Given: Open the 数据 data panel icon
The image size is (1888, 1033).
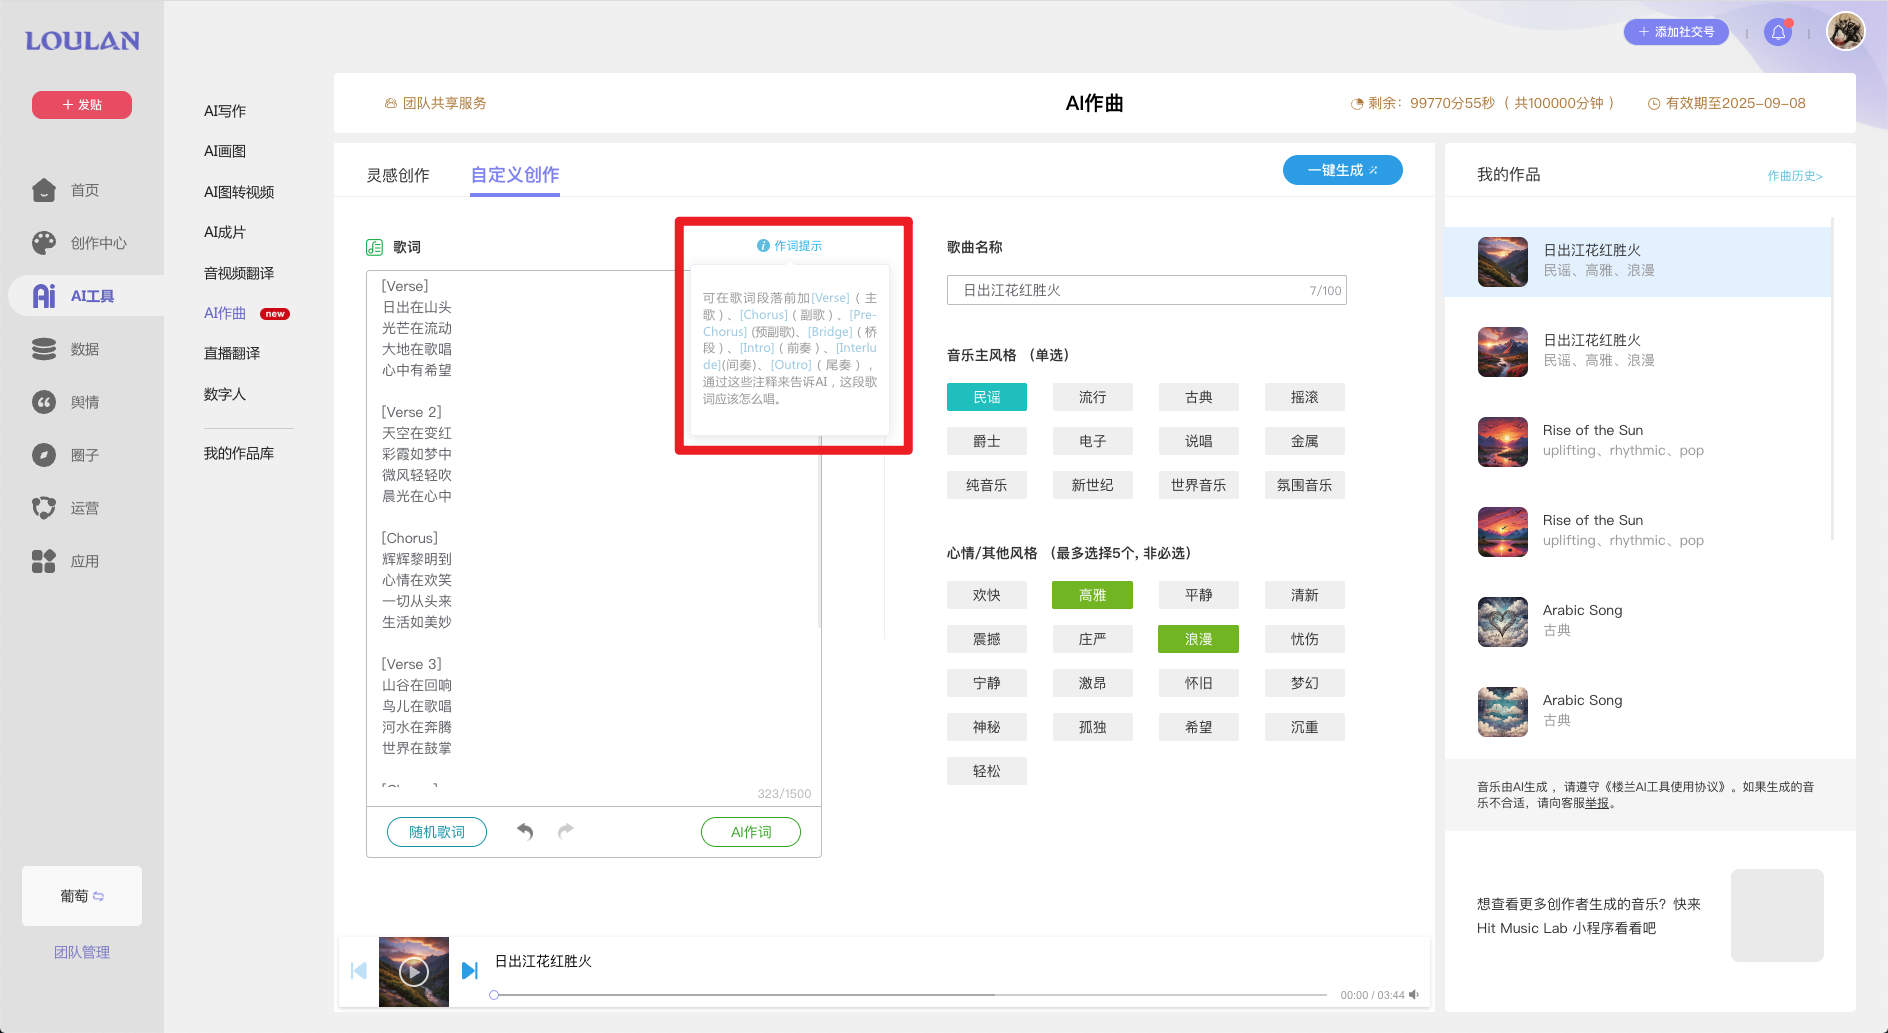Looking at the screenshot, I should [x=44, y=348].
